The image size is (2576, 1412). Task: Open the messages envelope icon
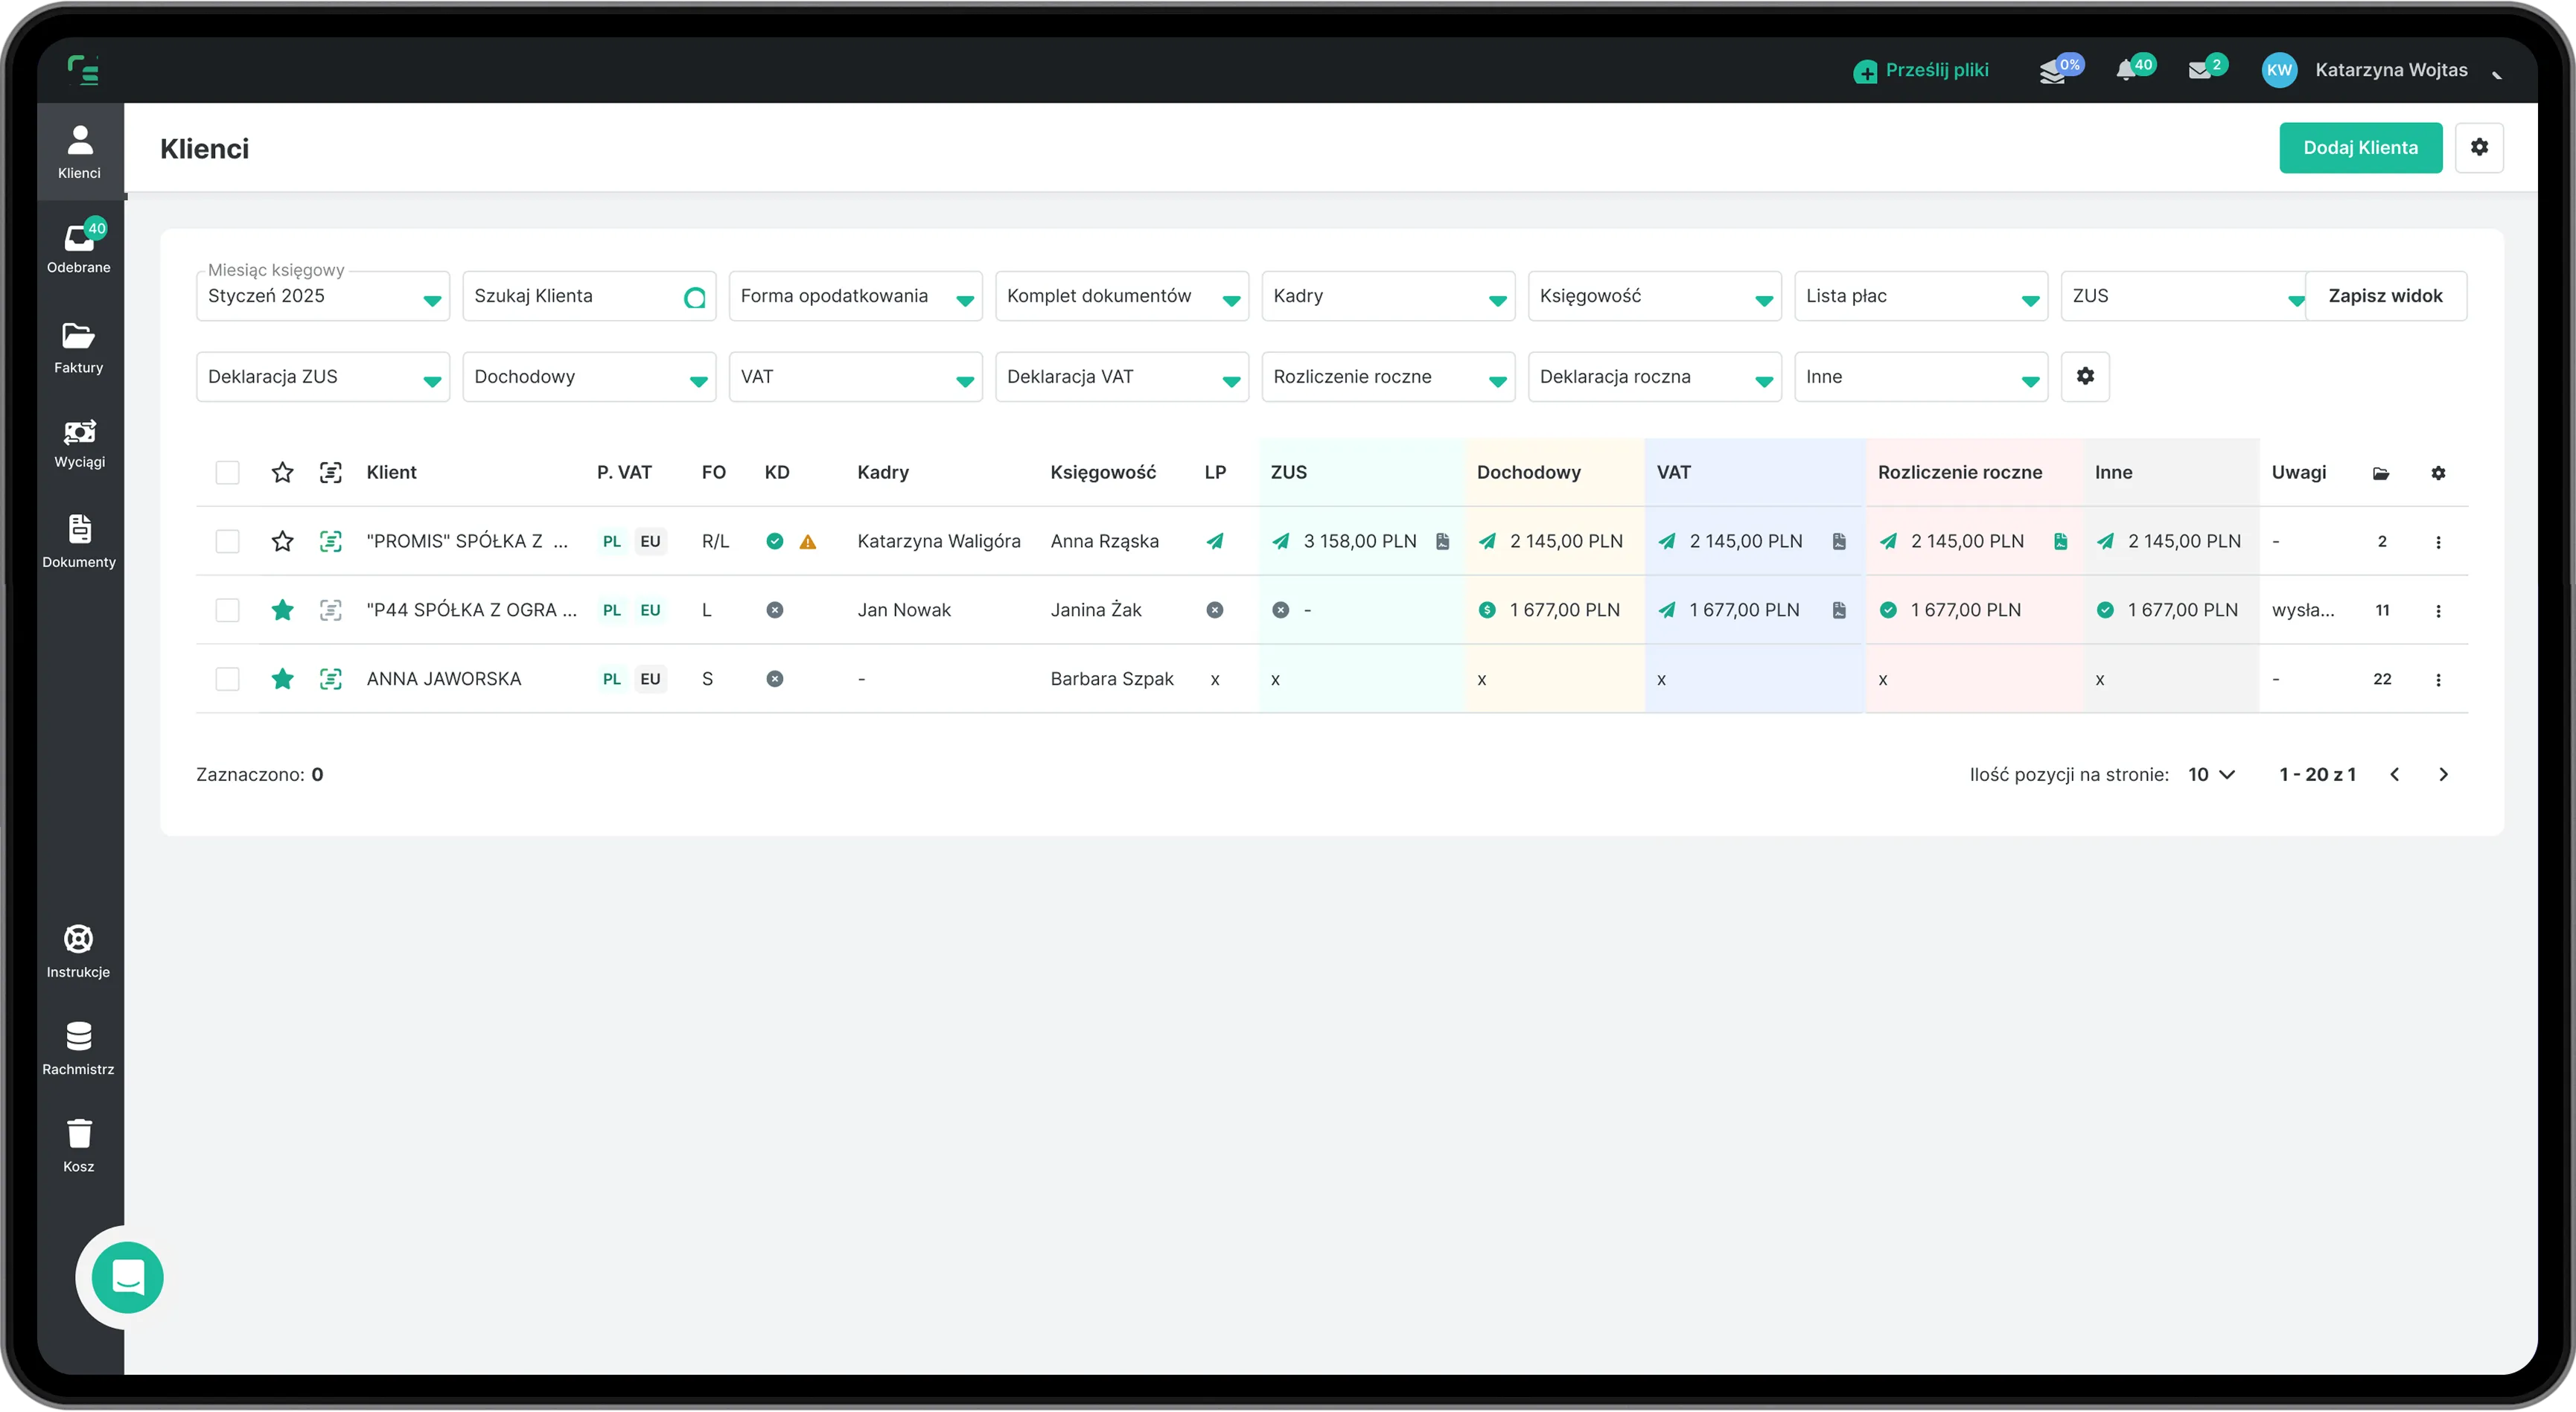click(x=2199, y=70)
